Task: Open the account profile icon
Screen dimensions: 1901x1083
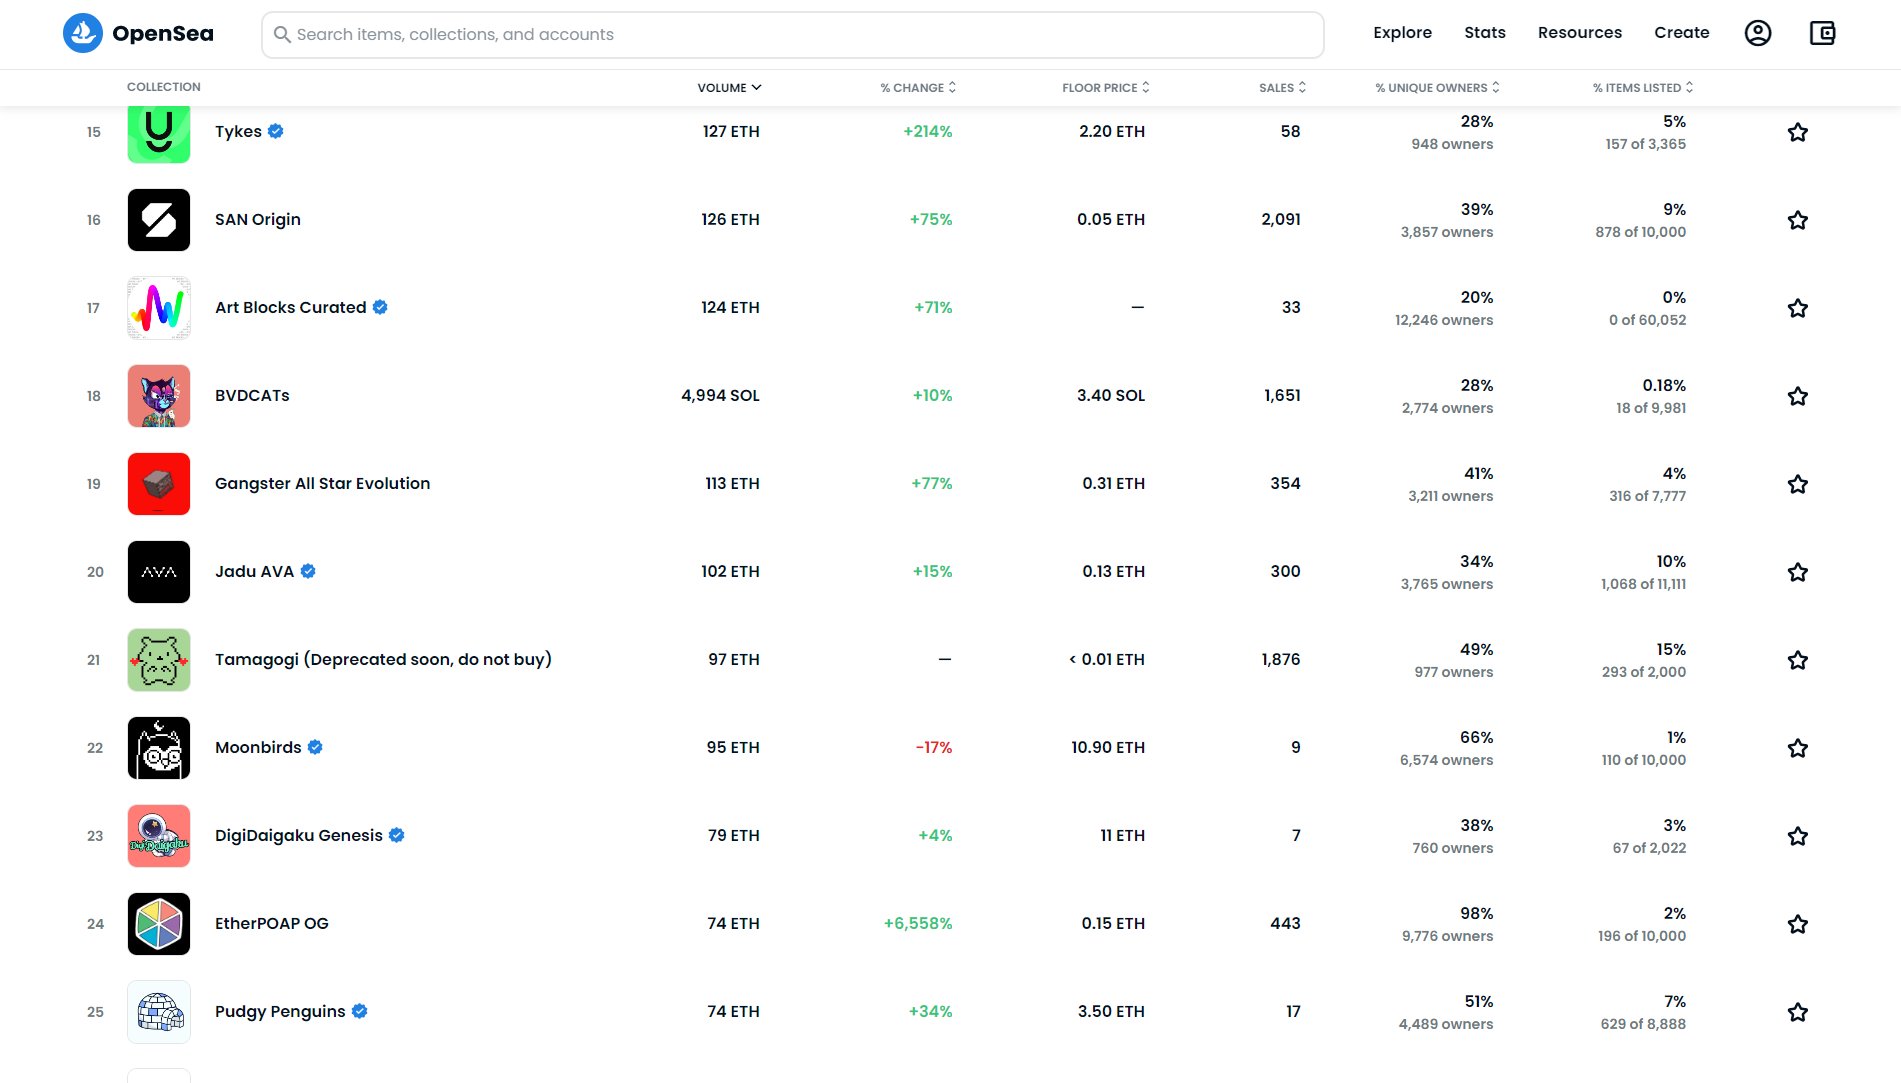Action: pos(1758,33)
